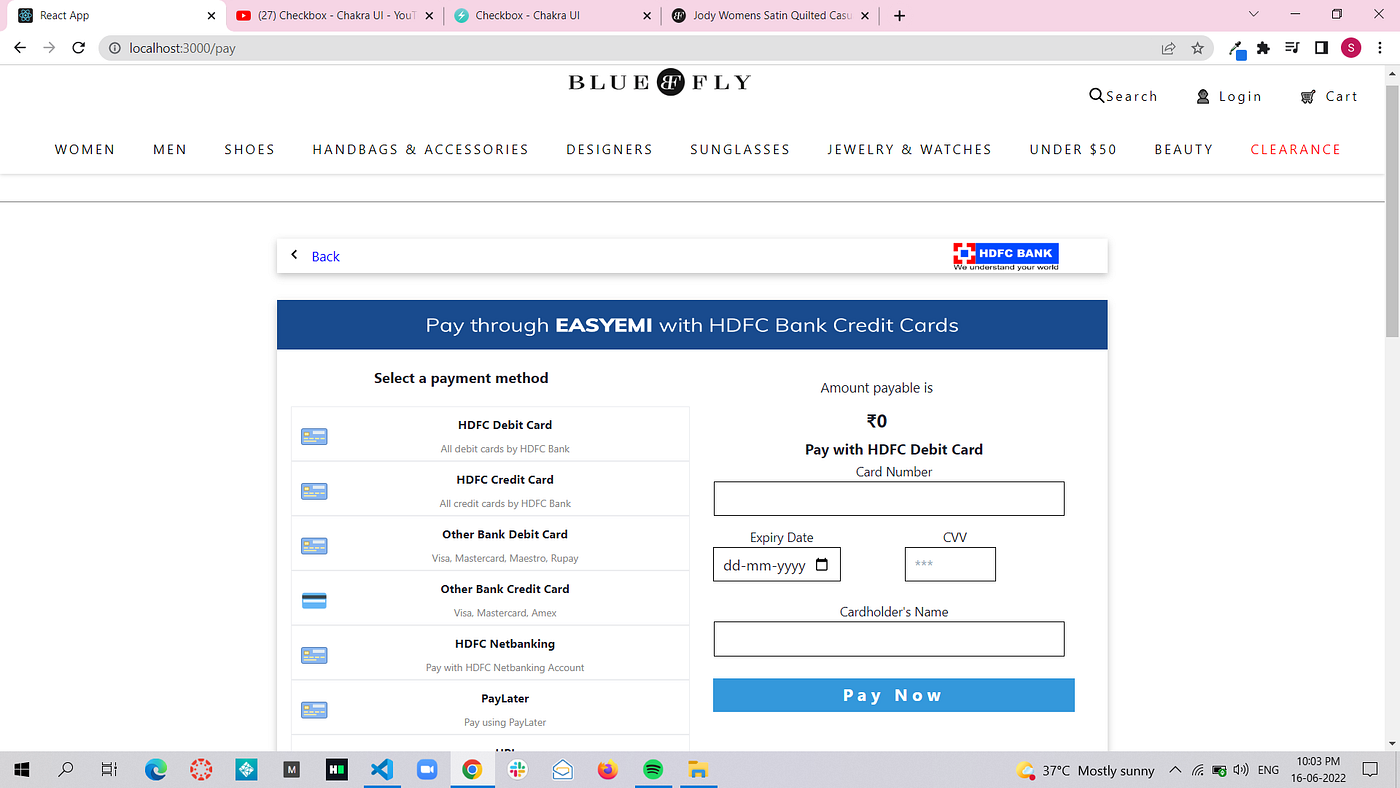The image size is (1400, 788).
Task: Open JEWELRY & WATCHES category
Action: pyautogui.click(x=909, y=149)
